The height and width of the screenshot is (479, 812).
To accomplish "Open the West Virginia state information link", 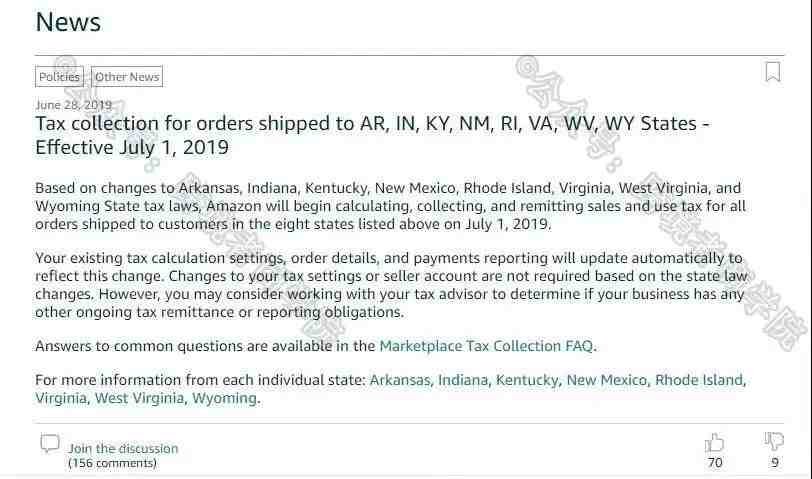I will pyautogui.click(x=139, y=398).
